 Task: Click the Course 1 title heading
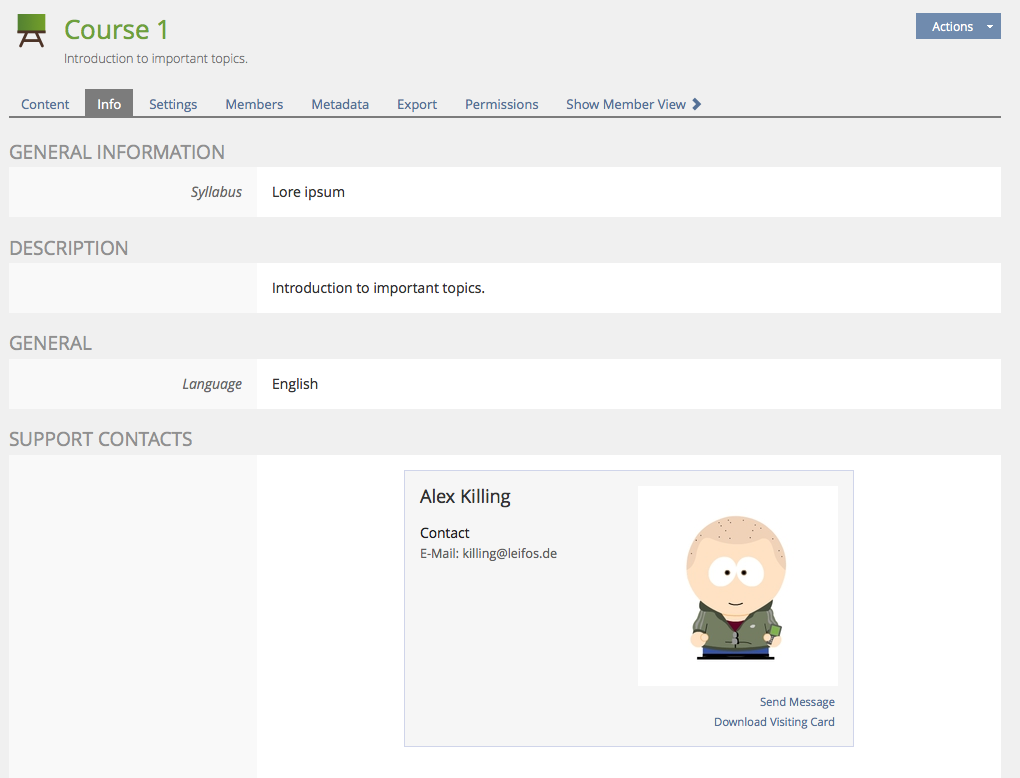tap(117, 30)
